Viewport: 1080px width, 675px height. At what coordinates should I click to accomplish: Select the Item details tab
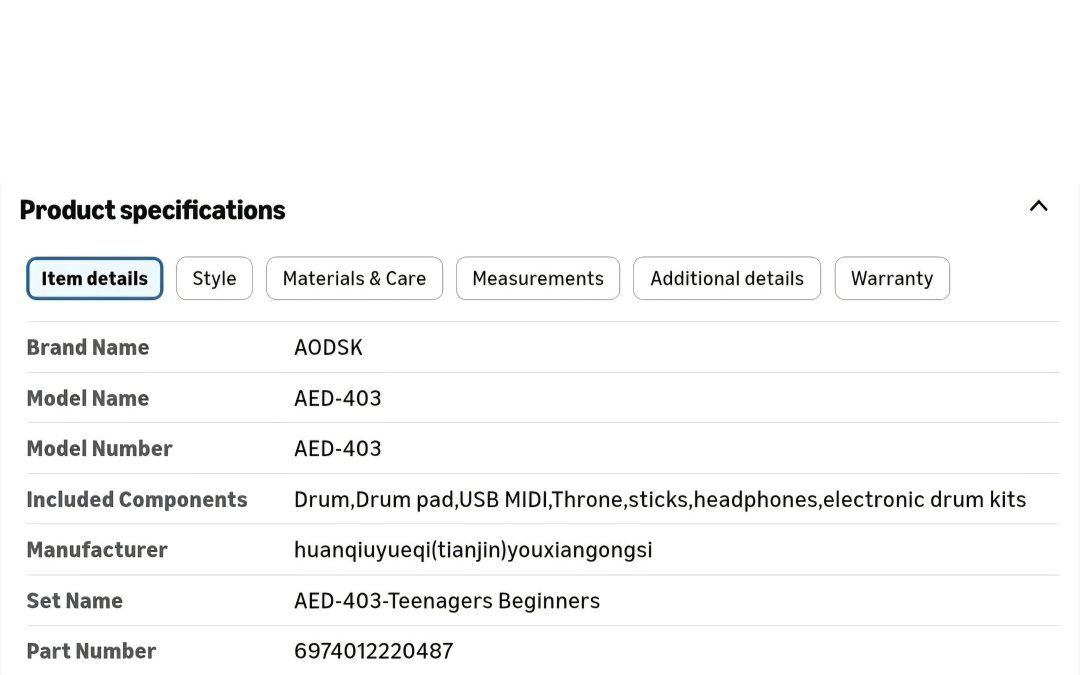94,279
